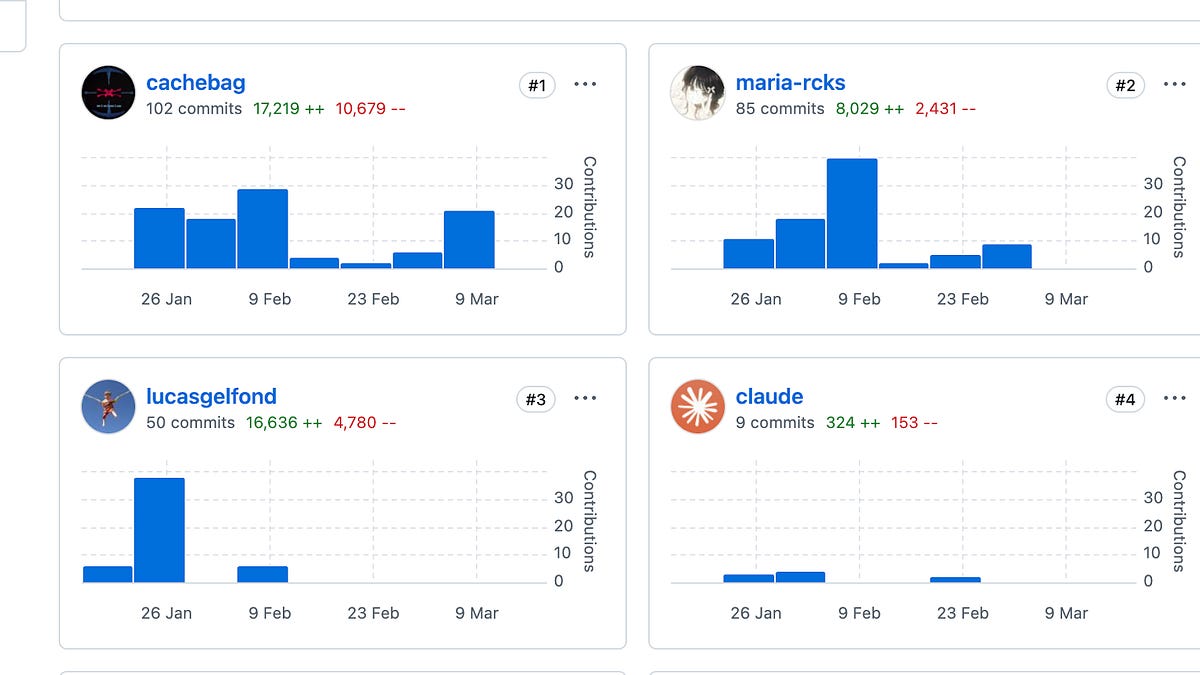Click the #2 rank badge on maria-rcks's card
The width and height of the screenshot is (1200, 675).
tap(1126, 86)
